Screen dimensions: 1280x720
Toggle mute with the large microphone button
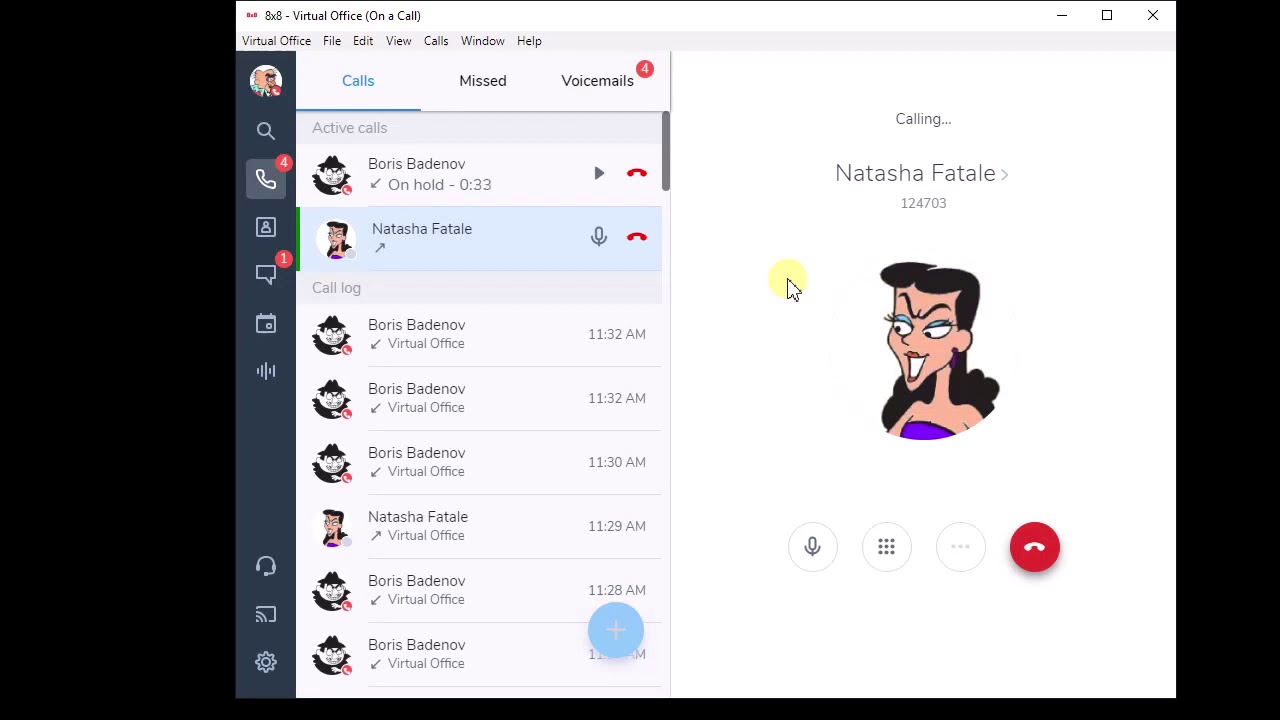pyautogui.click(x=812, y=547)
